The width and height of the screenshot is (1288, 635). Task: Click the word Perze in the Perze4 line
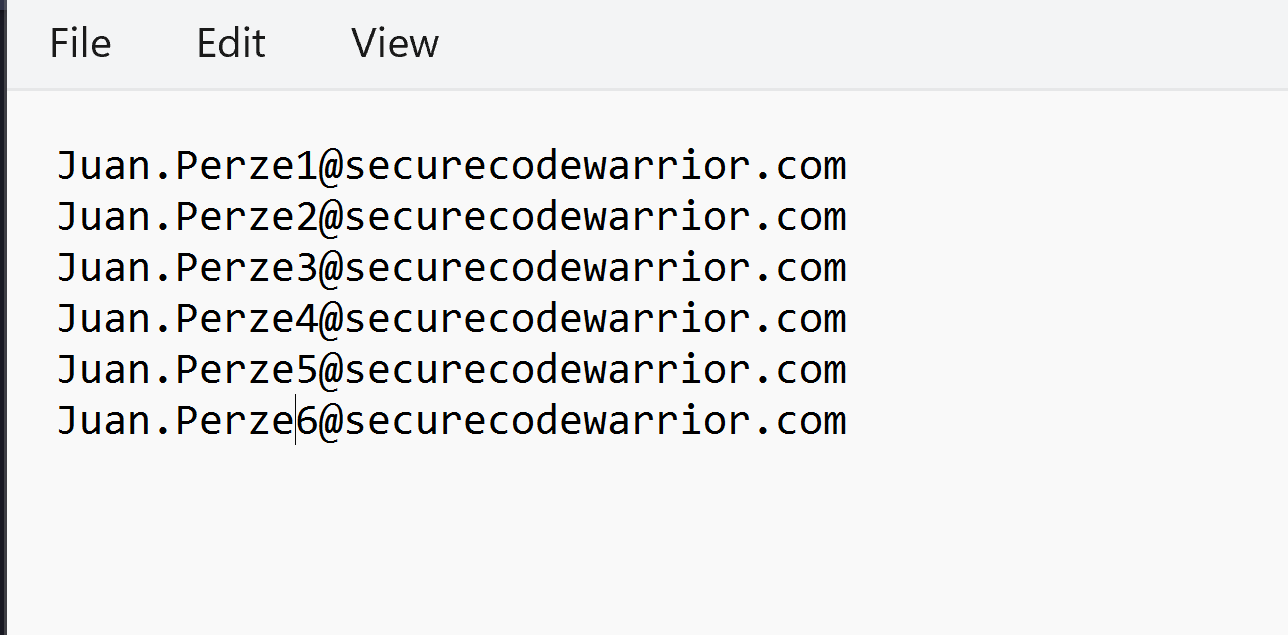235,319
